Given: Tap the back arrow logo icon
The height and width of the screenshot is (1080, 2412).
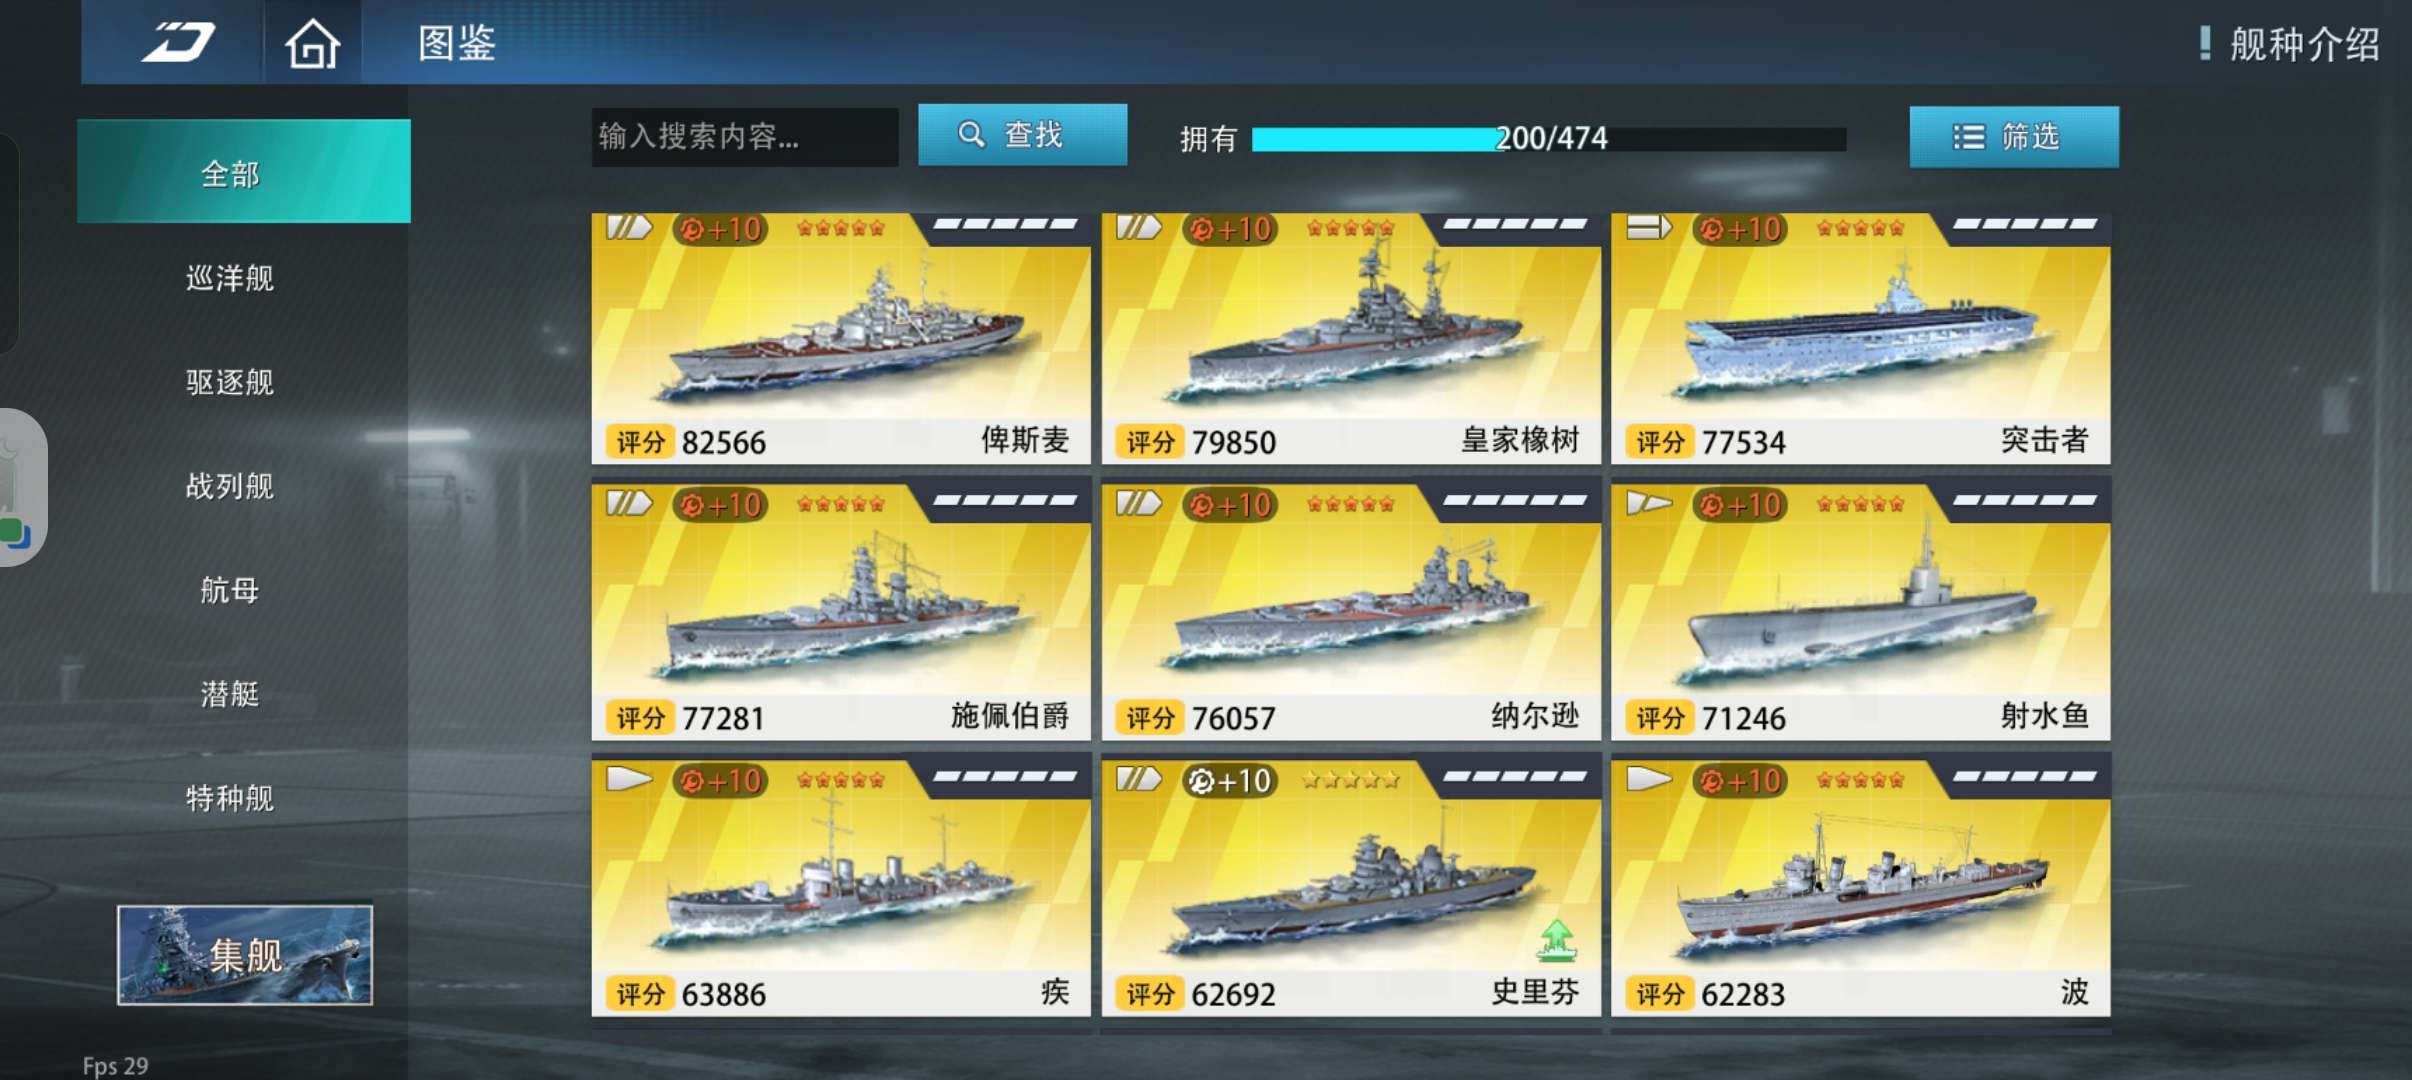Looking at the screenshot, I should point(177,42).
